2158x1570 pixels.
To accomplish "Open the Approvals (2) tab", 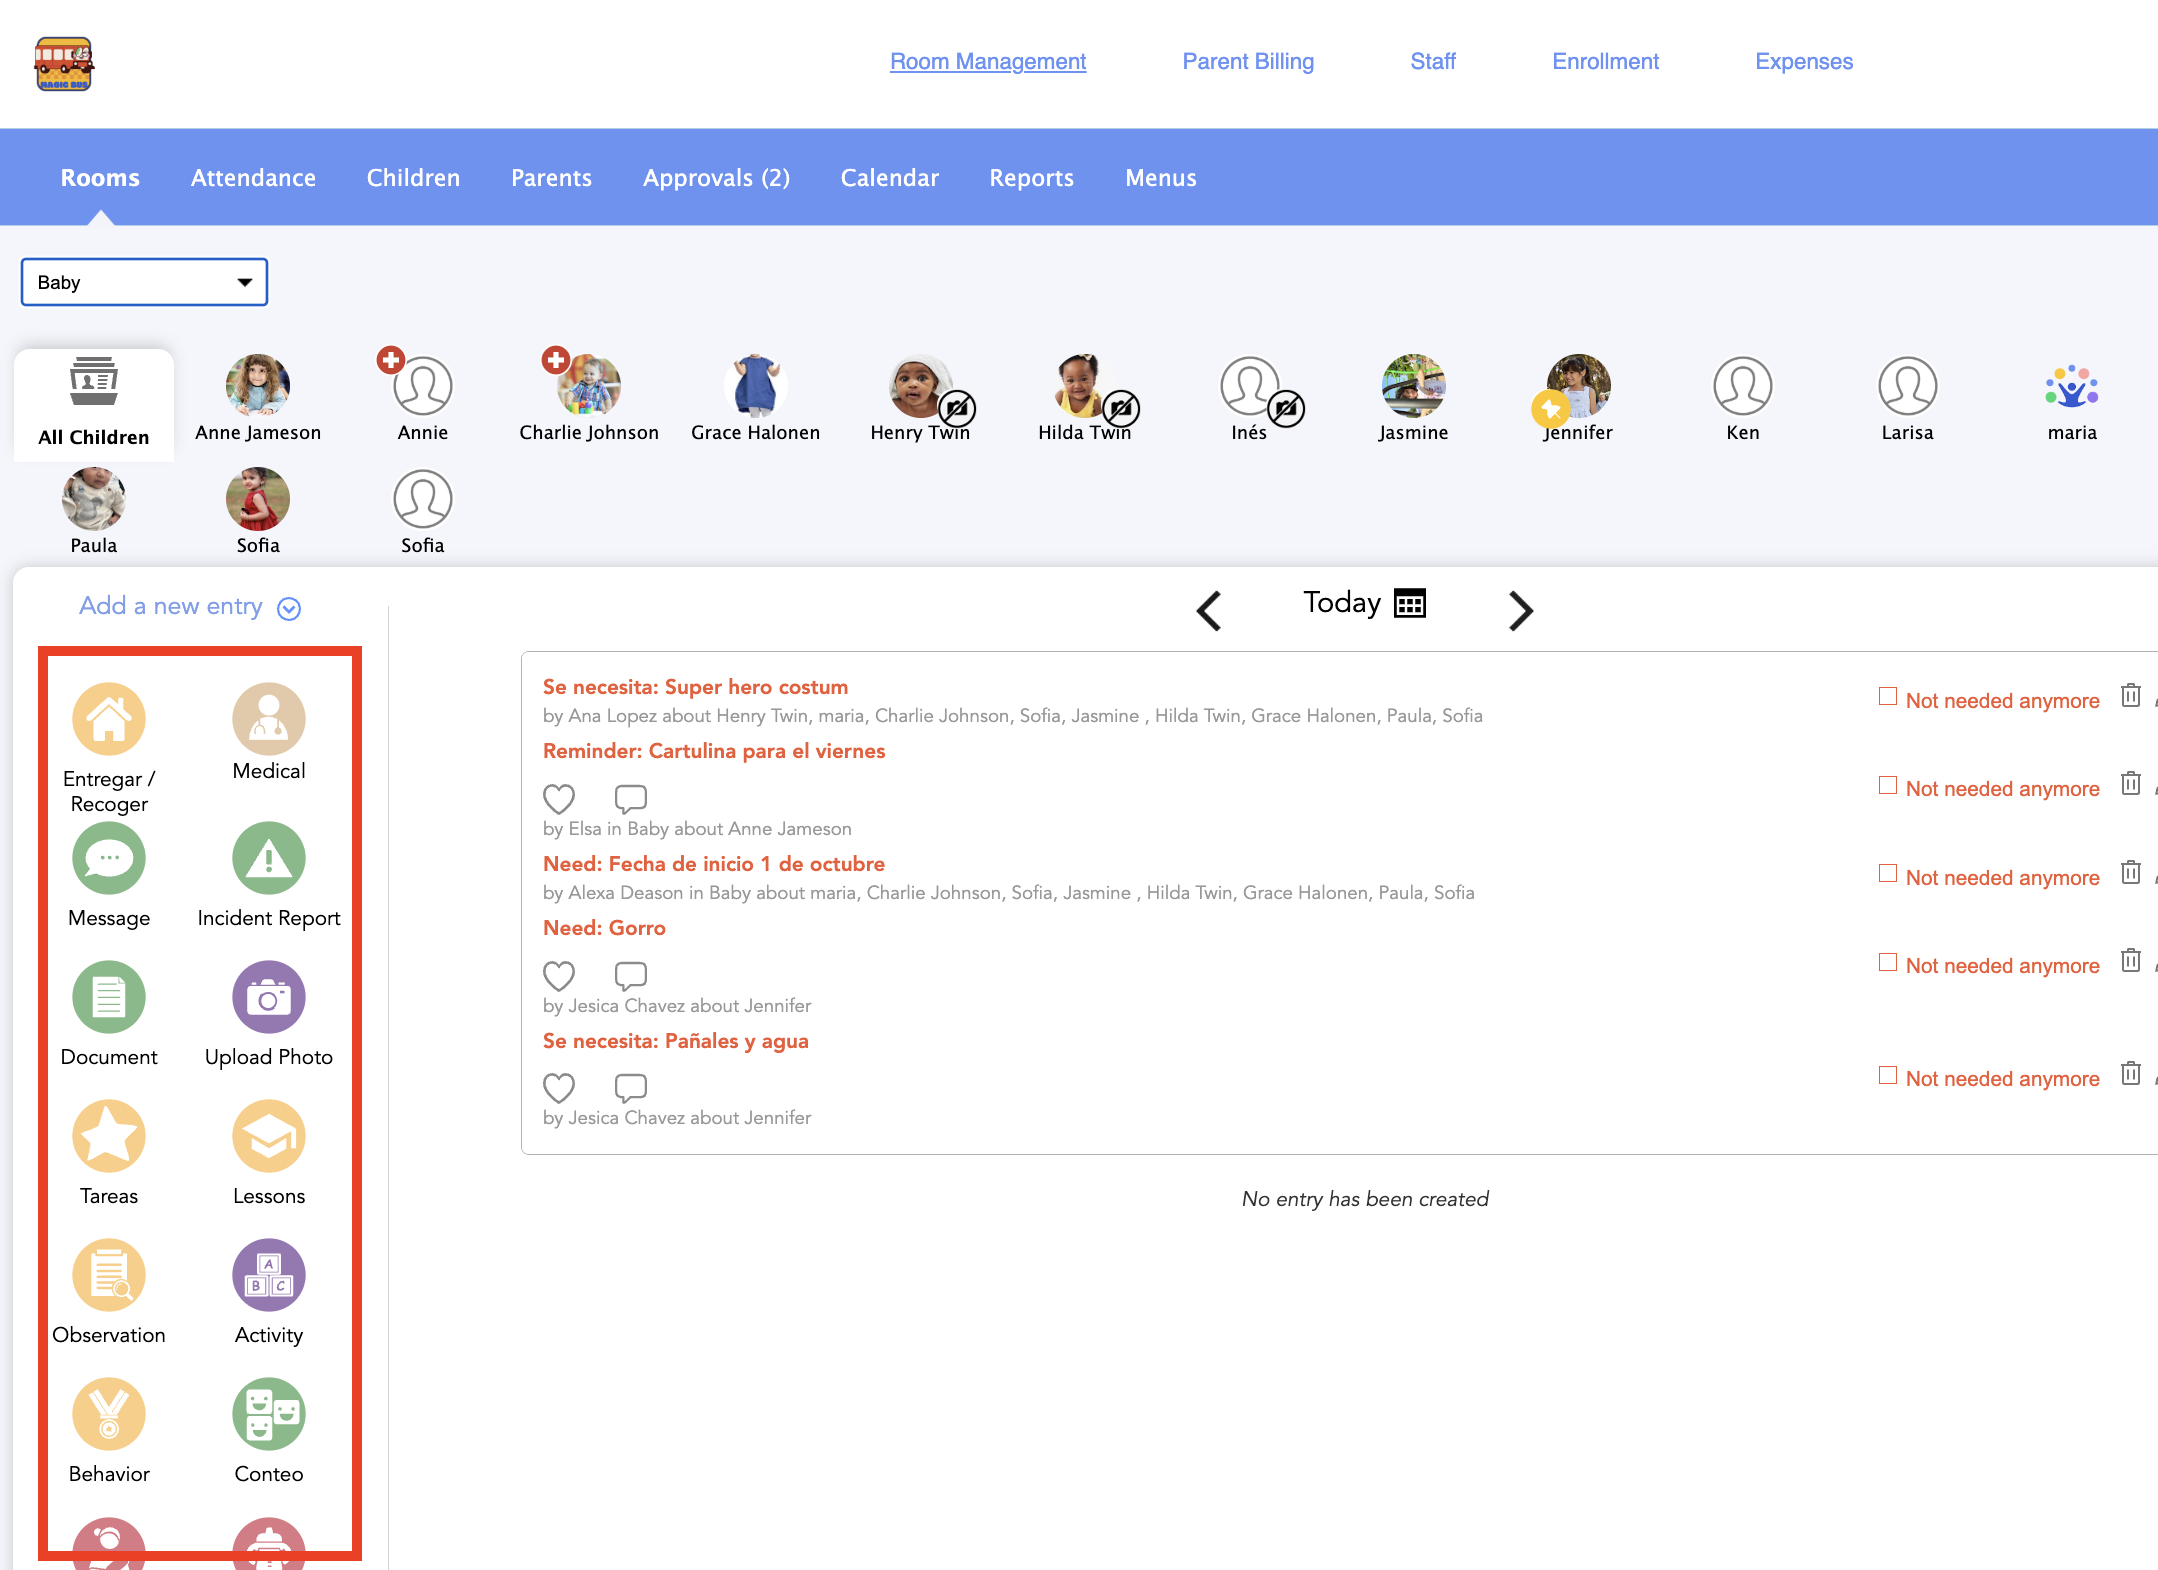I will click(x=716, y=178).
